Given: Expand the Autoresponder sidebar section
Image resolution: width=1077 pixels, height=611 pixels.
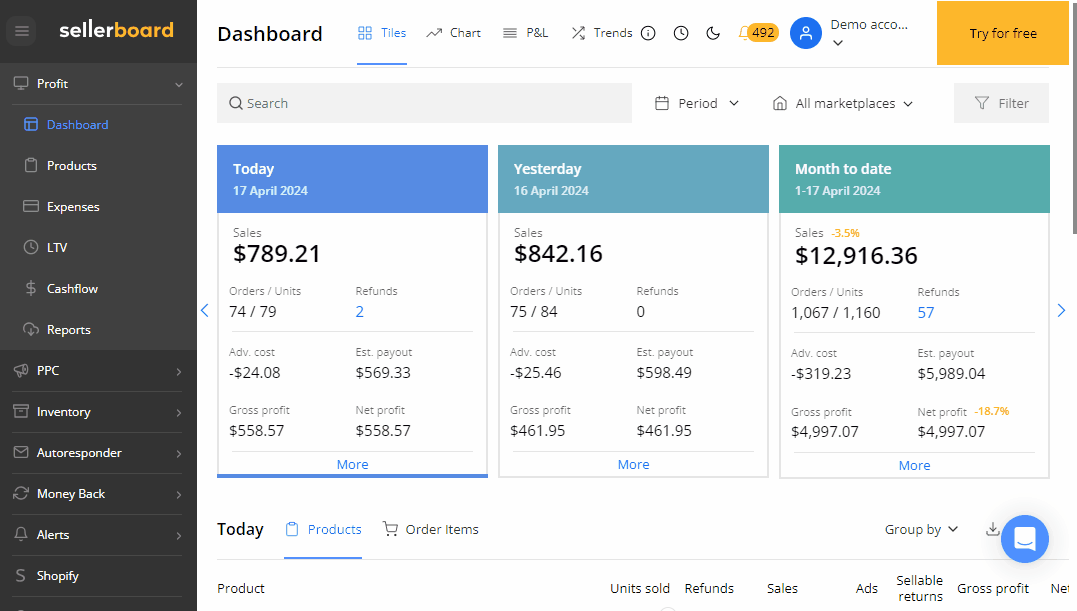Looking at the screenshot, I should [98, 453].
